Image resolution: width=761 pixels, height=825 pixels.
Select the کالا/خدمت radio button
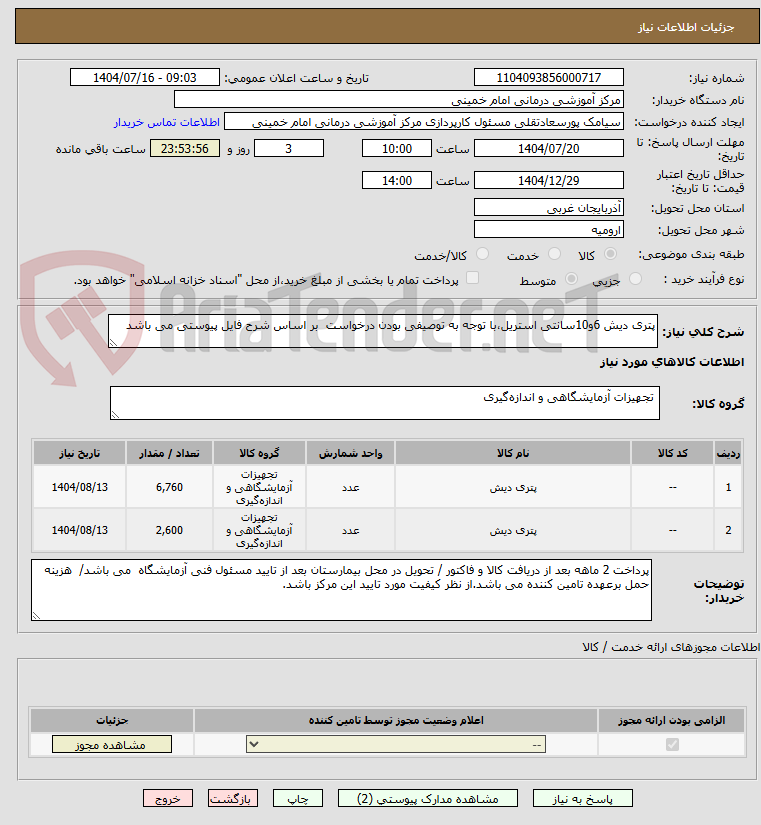click(x=482, y=254)
